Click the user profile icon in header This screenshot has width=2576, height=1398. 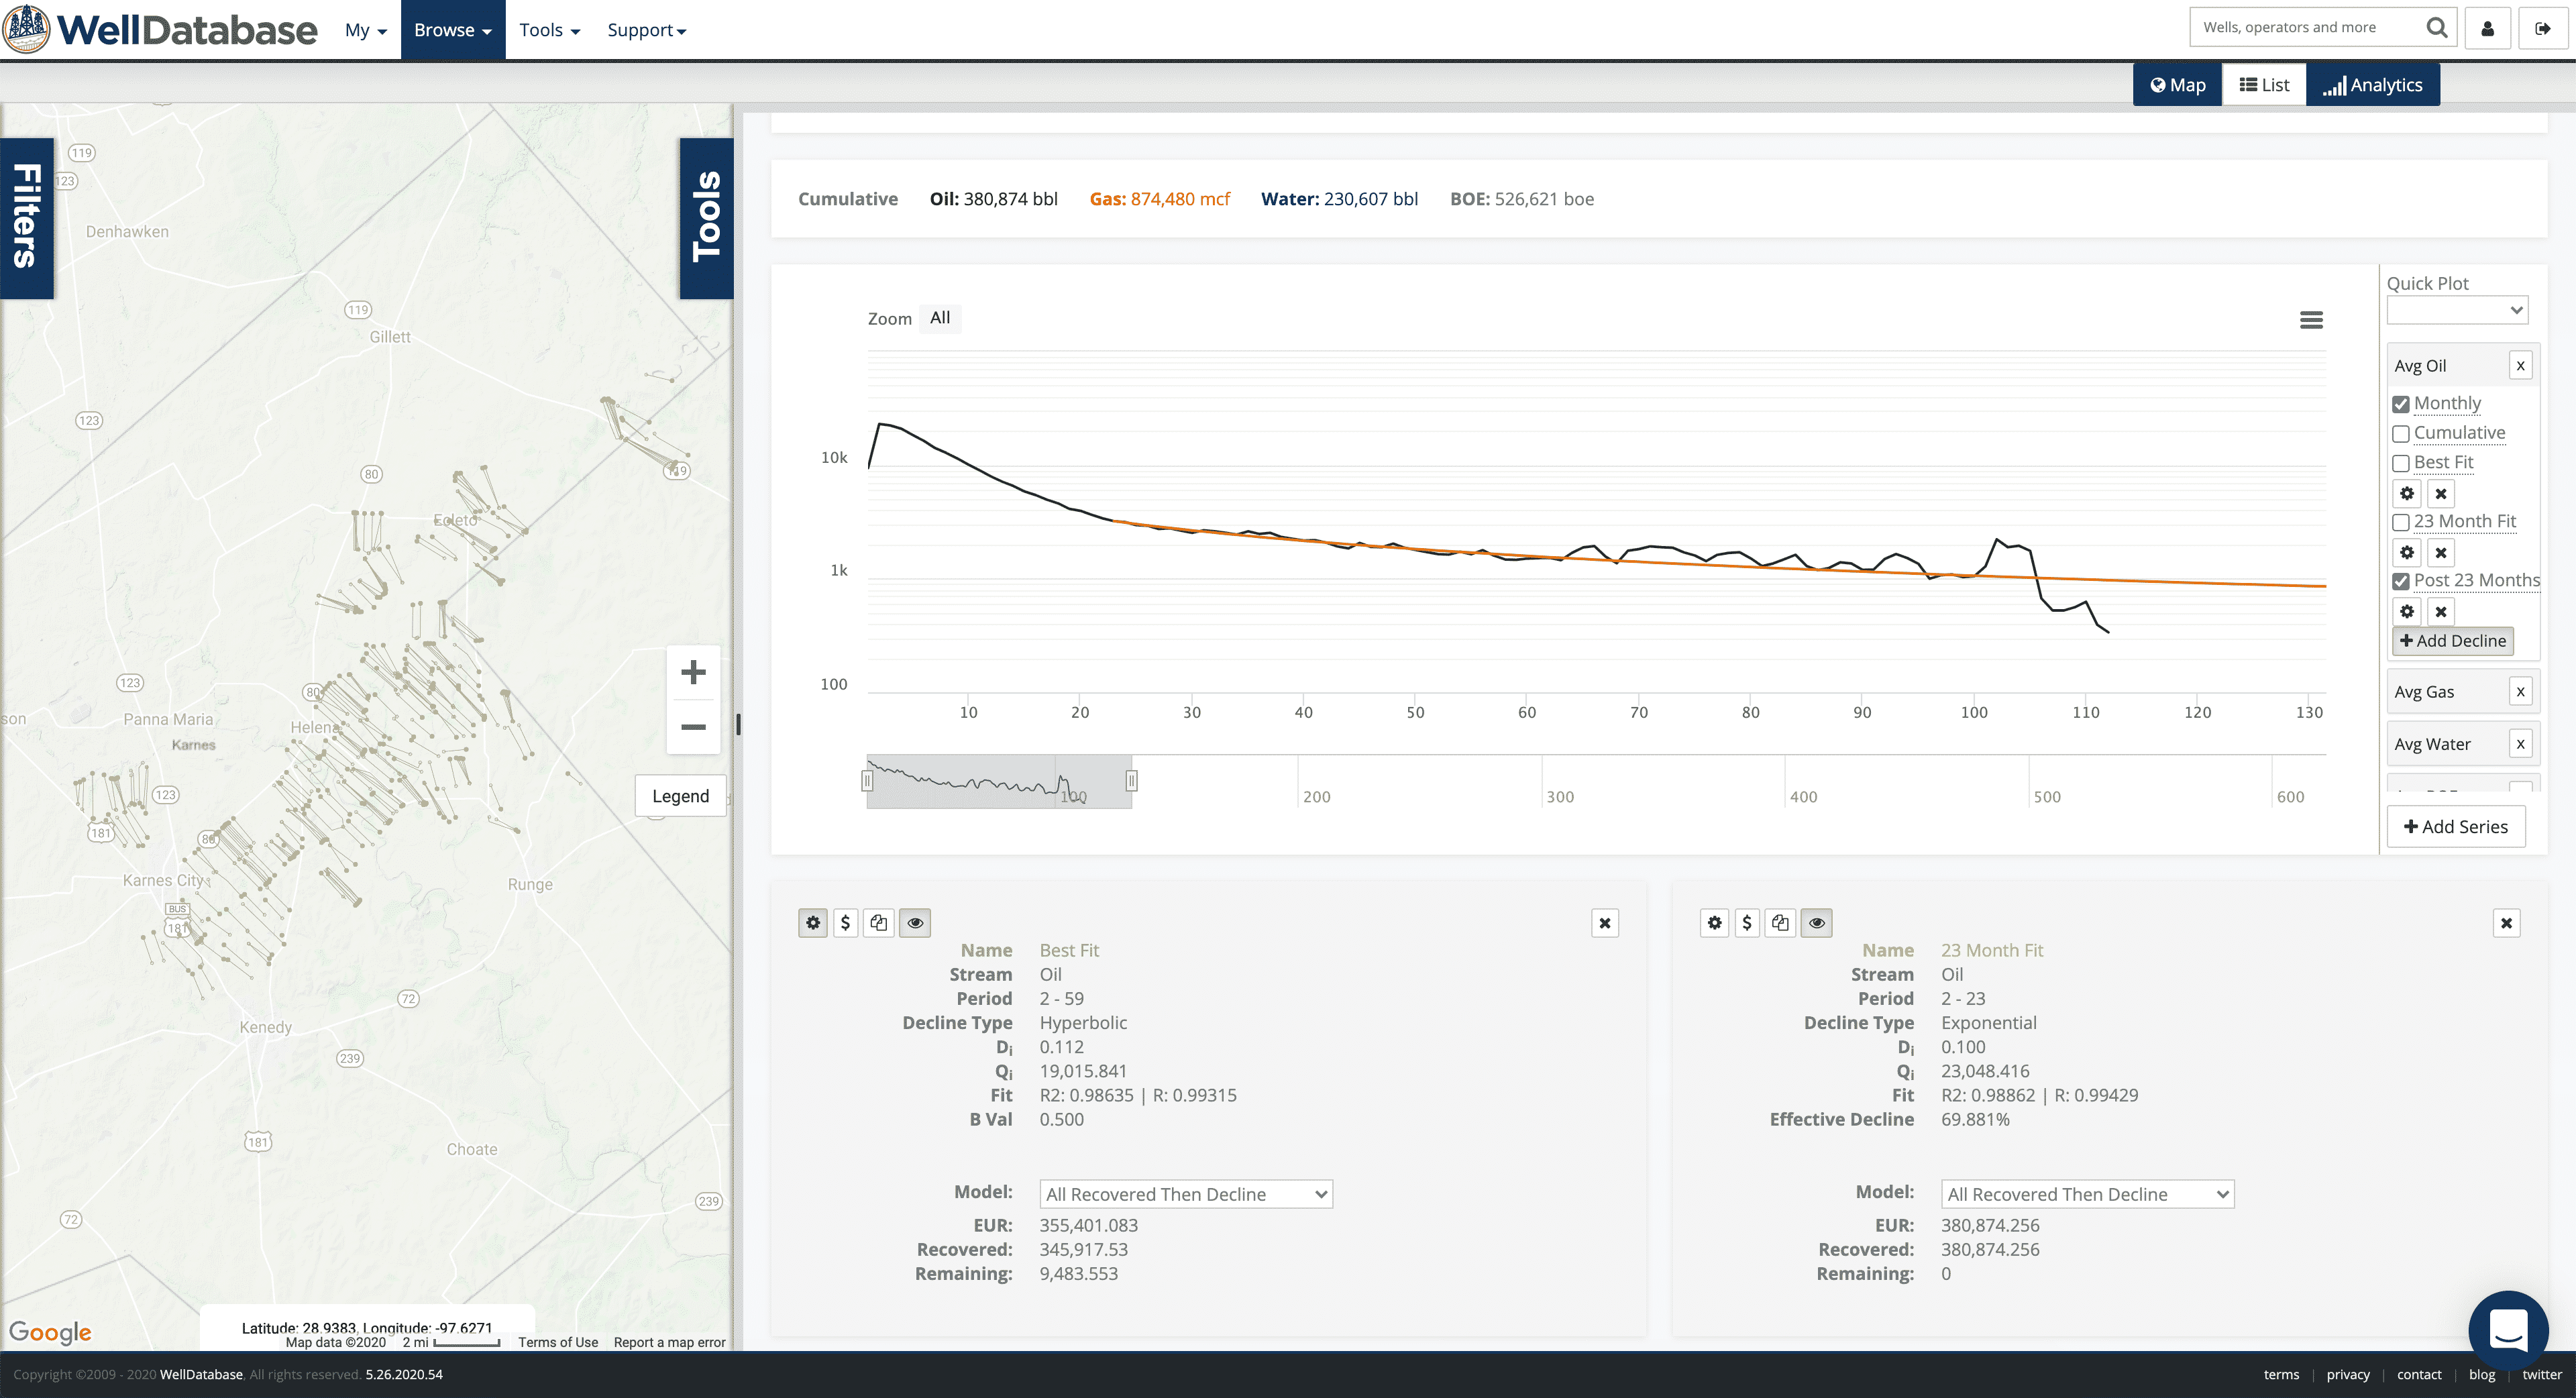(x=2487, y=29)
